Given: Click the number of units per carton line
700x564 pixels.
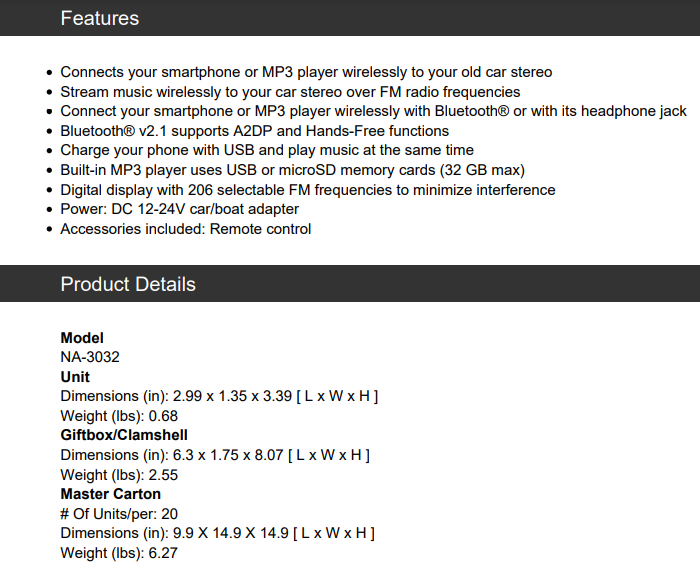Looking at the screenshot, I should [119, 514].
